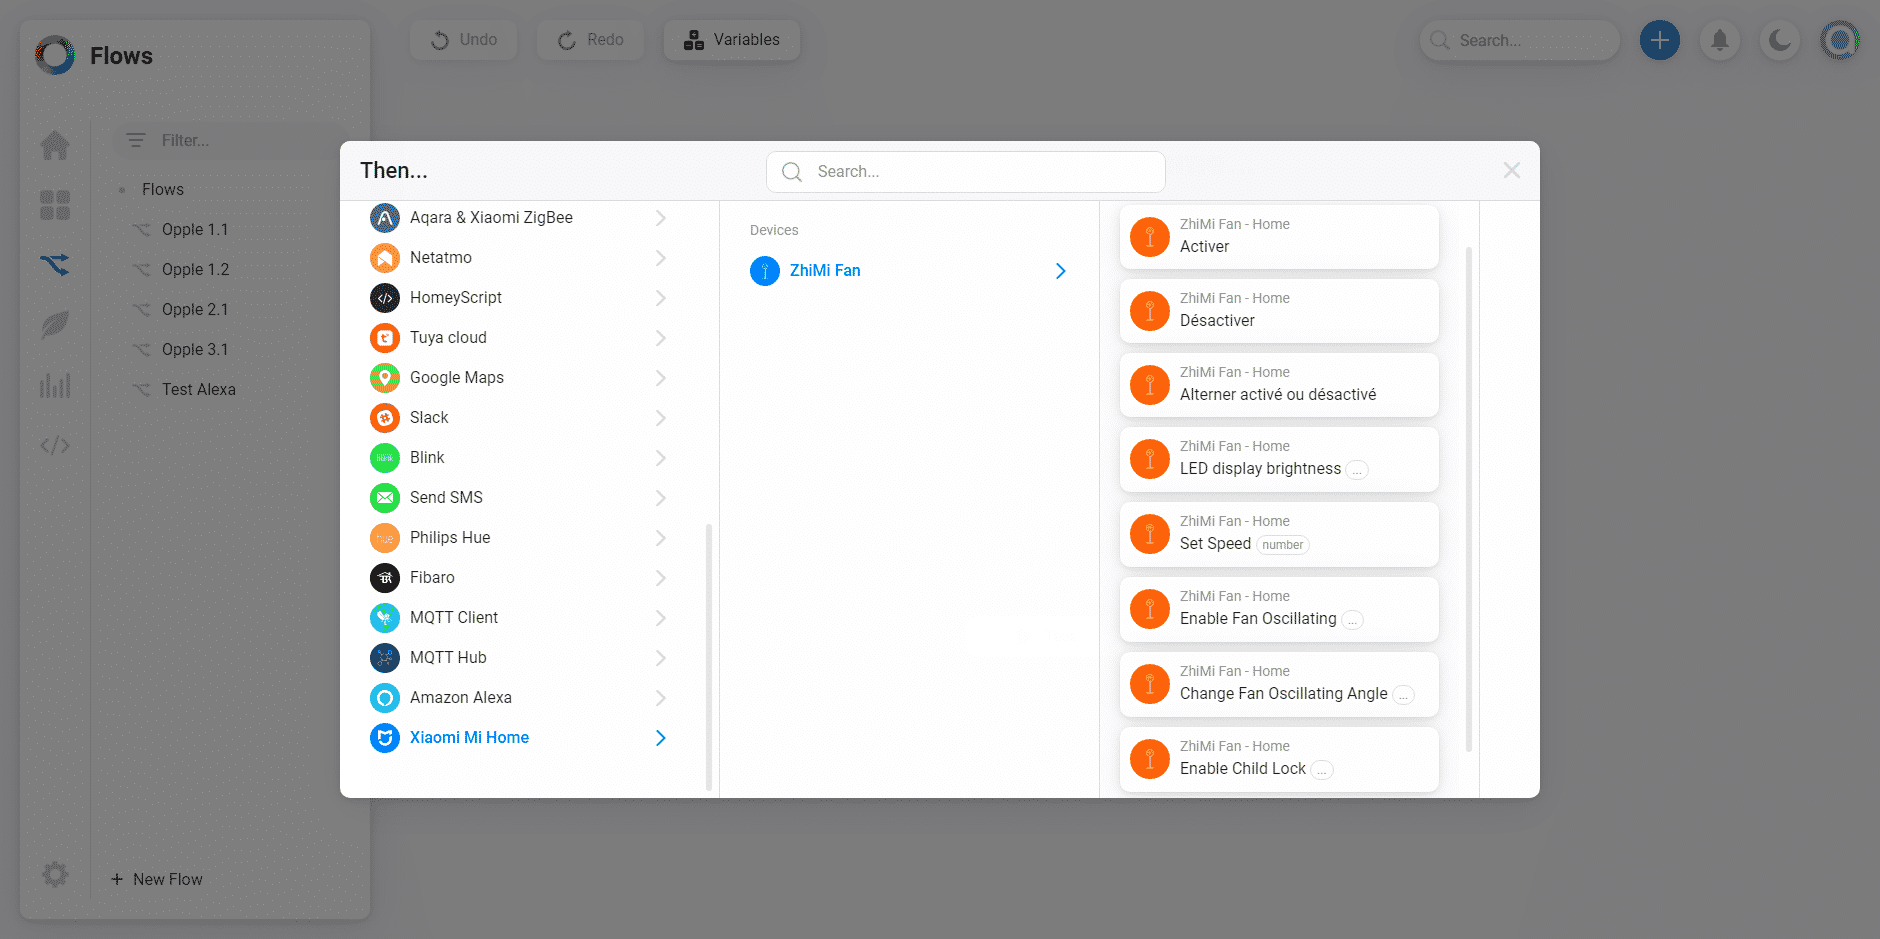Open the Test Alexa flow
The height and width of the screenshot is (939, 1880).
(199, 390)
